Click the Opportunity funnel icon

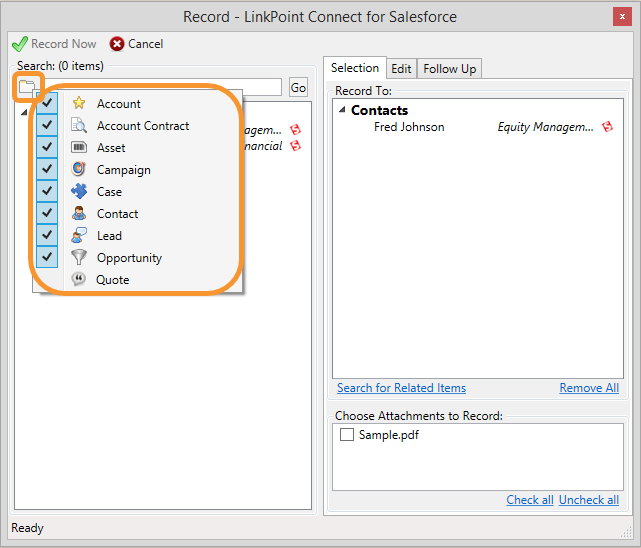click(78, 257)
